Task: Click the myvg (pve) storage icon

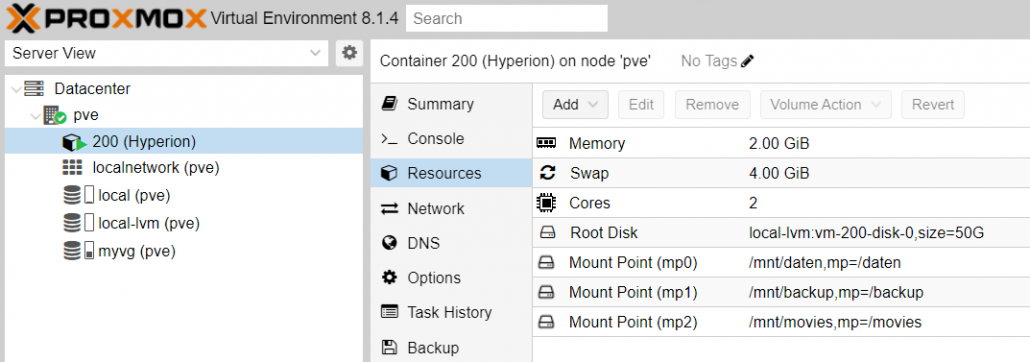Action: [79, 251]
